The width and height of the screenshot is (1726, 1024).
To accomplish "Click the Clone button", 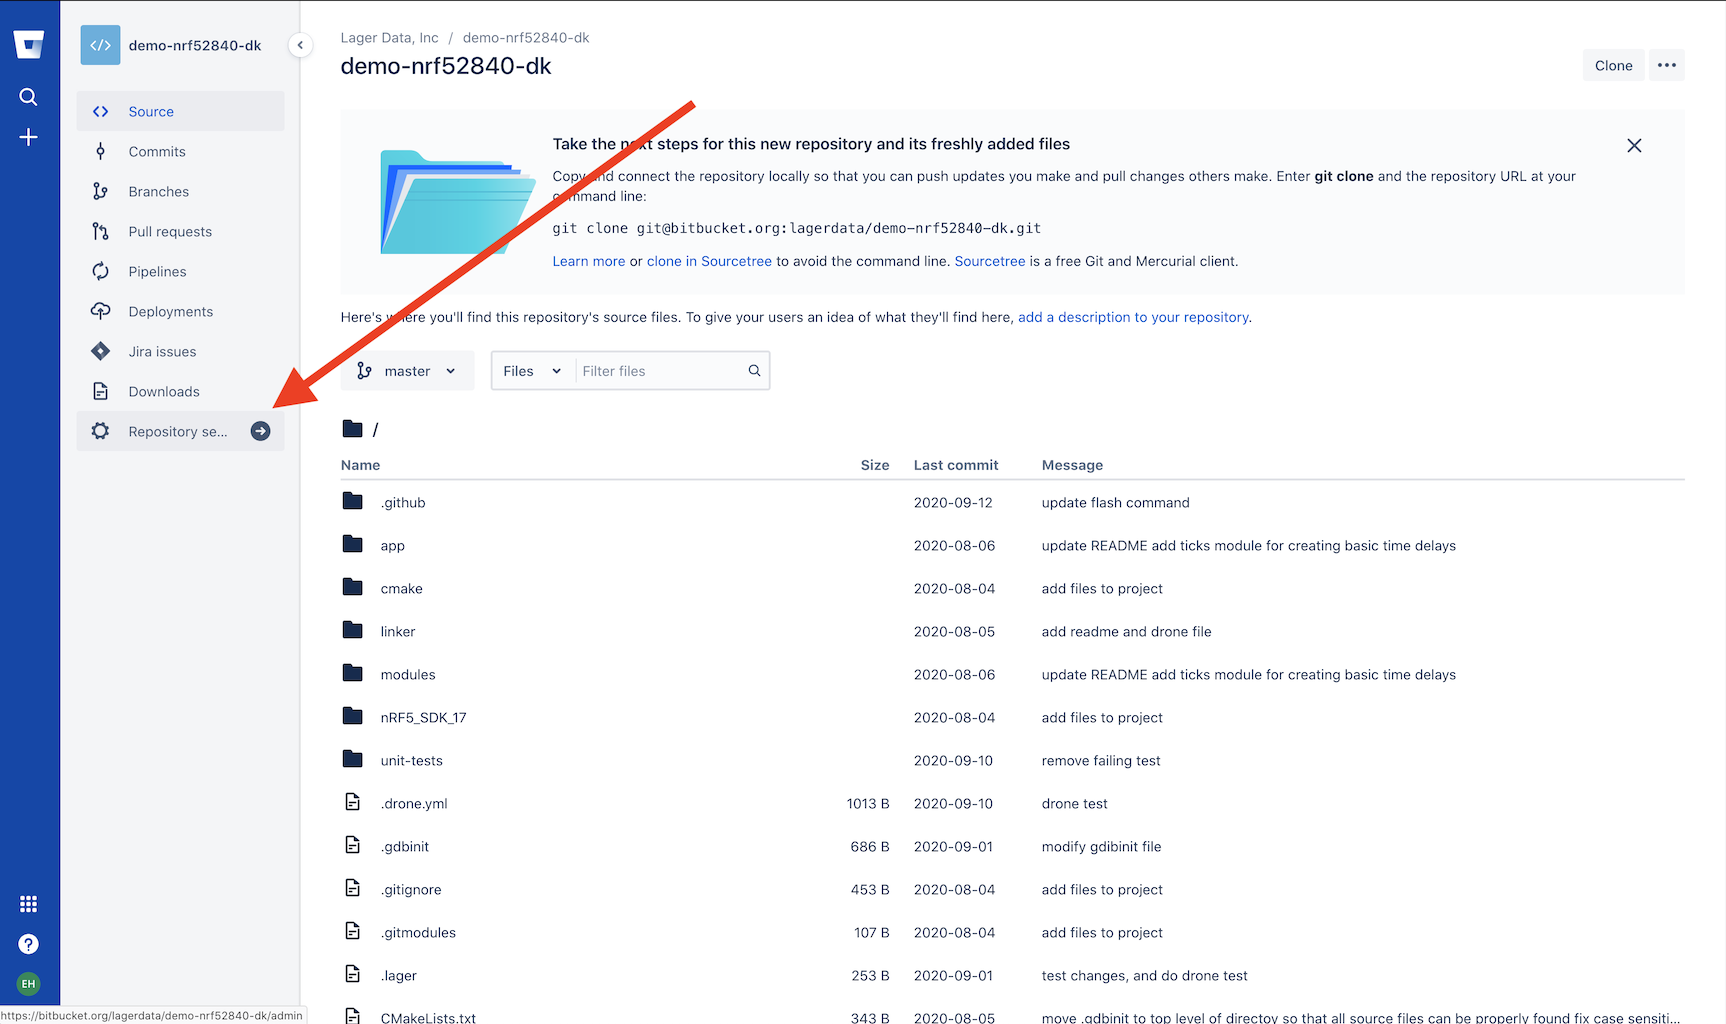I will (1613, 65).
